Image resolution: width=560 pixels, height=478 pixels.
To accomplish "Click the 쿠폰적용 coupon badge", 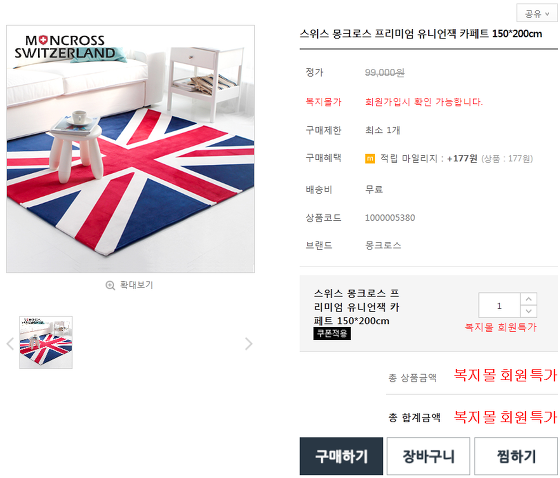I will click(x=332, y=333).
